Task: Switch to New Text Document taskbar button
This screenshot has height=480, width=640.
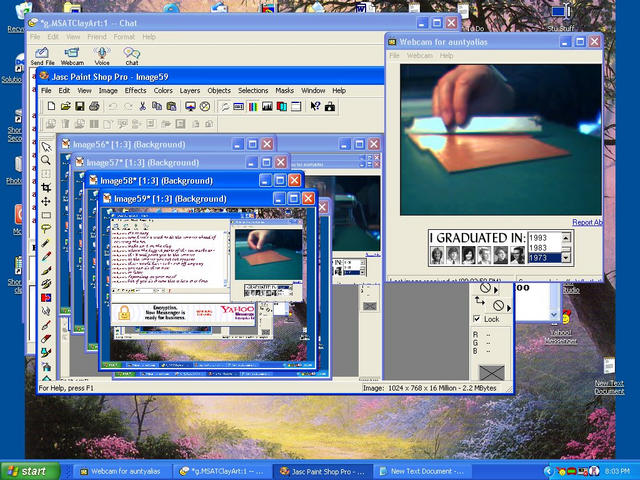Action: 422,471
